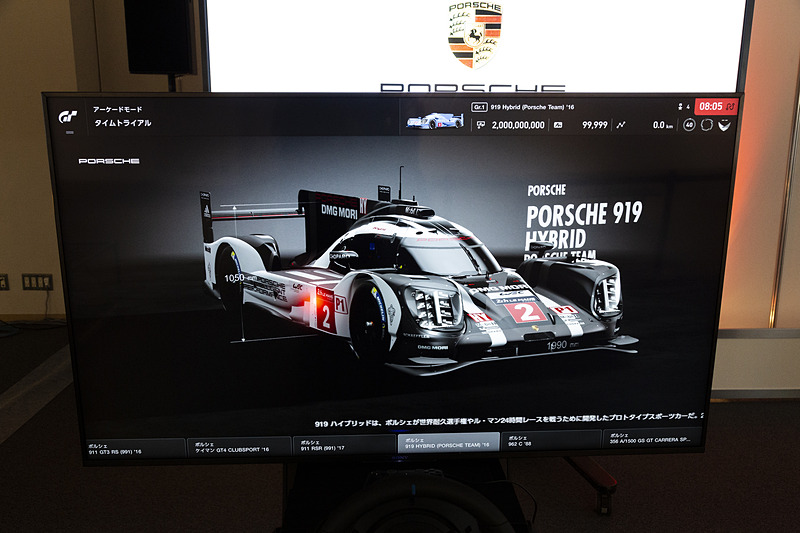Screen dimensions: 800x533
Task: Click the 1050 height dimension label
Action: coord(234,278)
